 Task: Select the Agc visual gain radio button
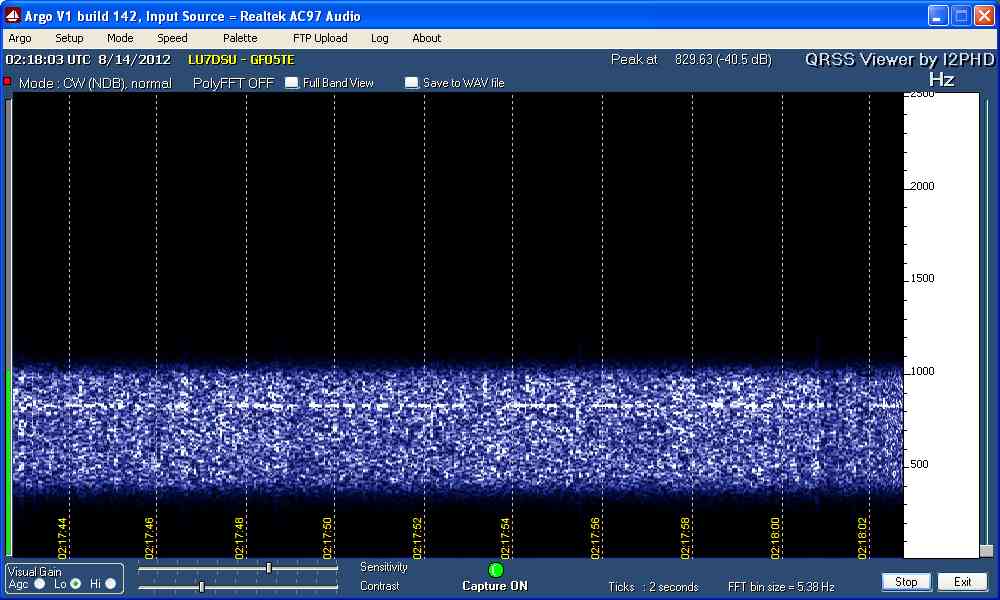[x=40, y=584]
